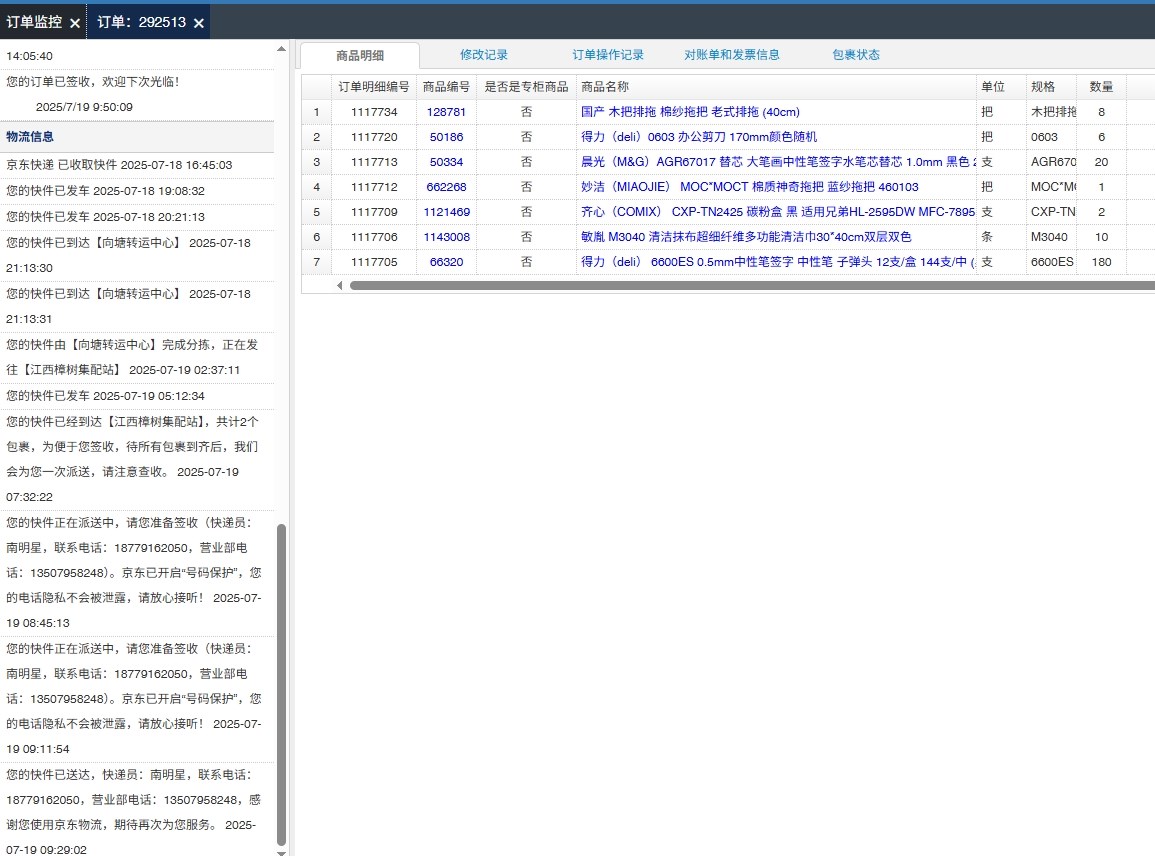This screenshot has height=856, width=1155.
Task: Open product number link 1121469
Action: pyautogui.click(x=446, y=212)
